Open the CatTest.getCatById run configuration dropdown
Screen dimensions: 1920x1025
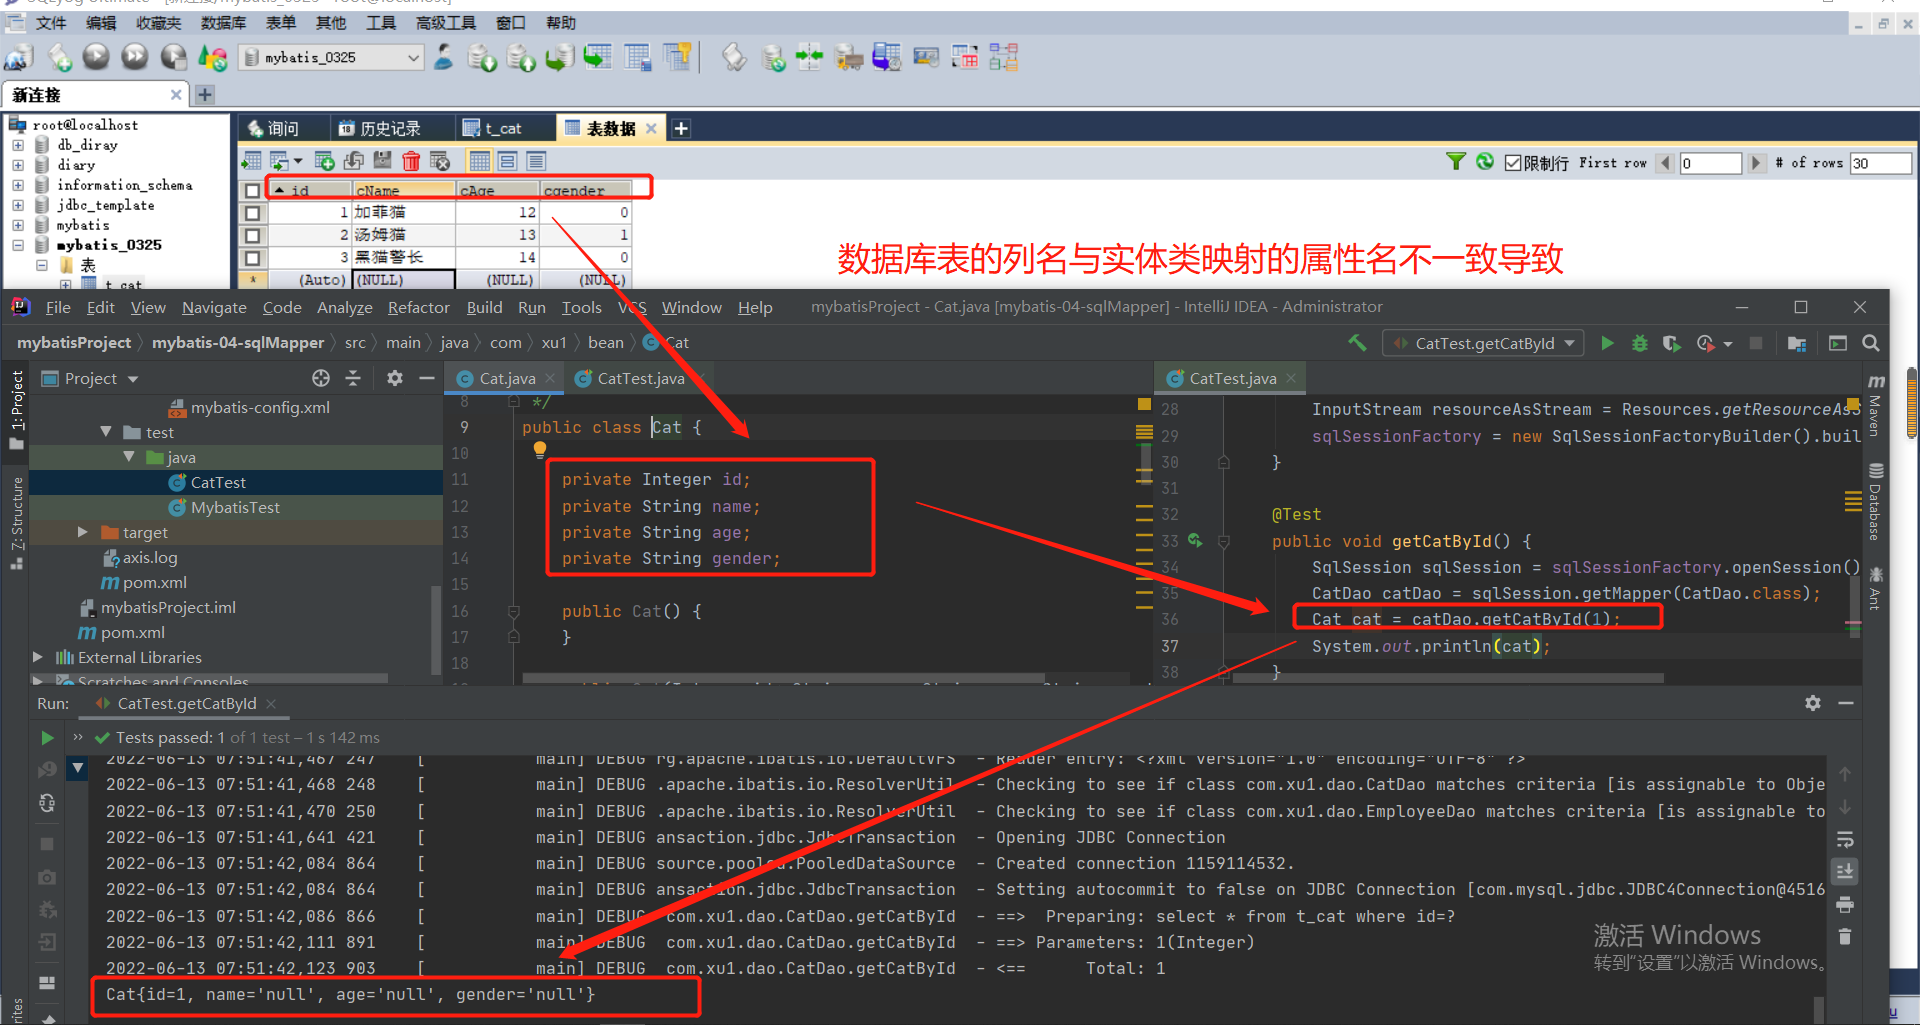pos(1484,343)
